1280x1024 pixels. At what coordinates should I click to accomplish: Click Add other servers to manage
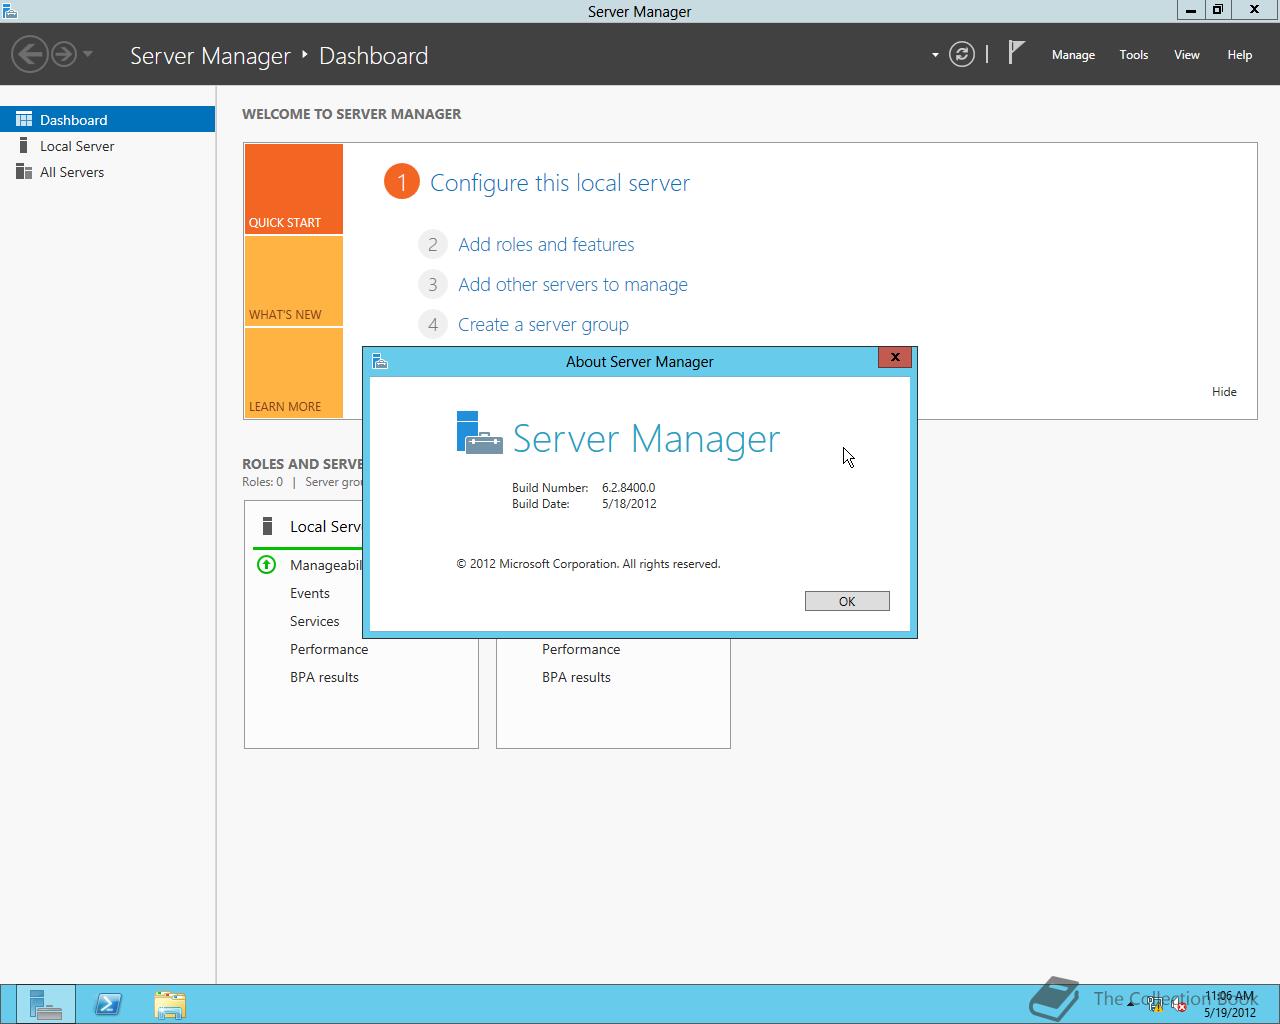point(573,284)
